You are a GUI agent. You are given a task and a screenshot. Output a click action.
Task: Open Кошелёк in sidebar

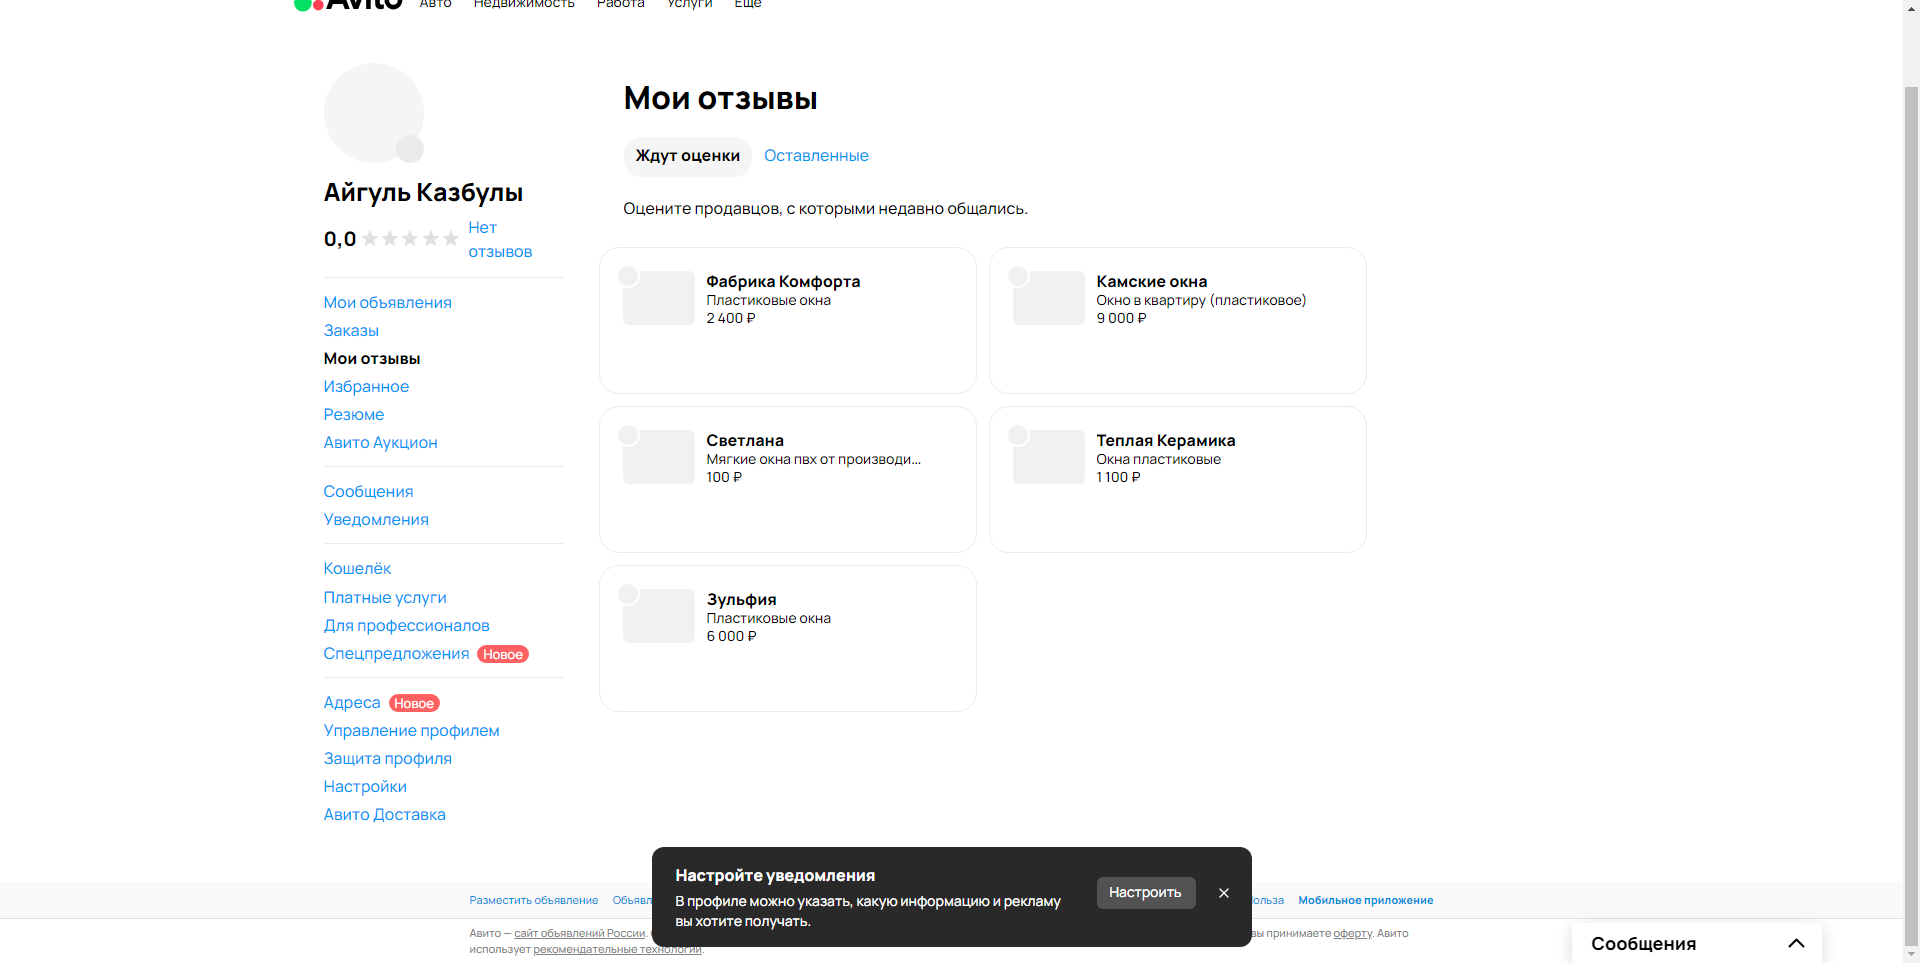(357, 569)
